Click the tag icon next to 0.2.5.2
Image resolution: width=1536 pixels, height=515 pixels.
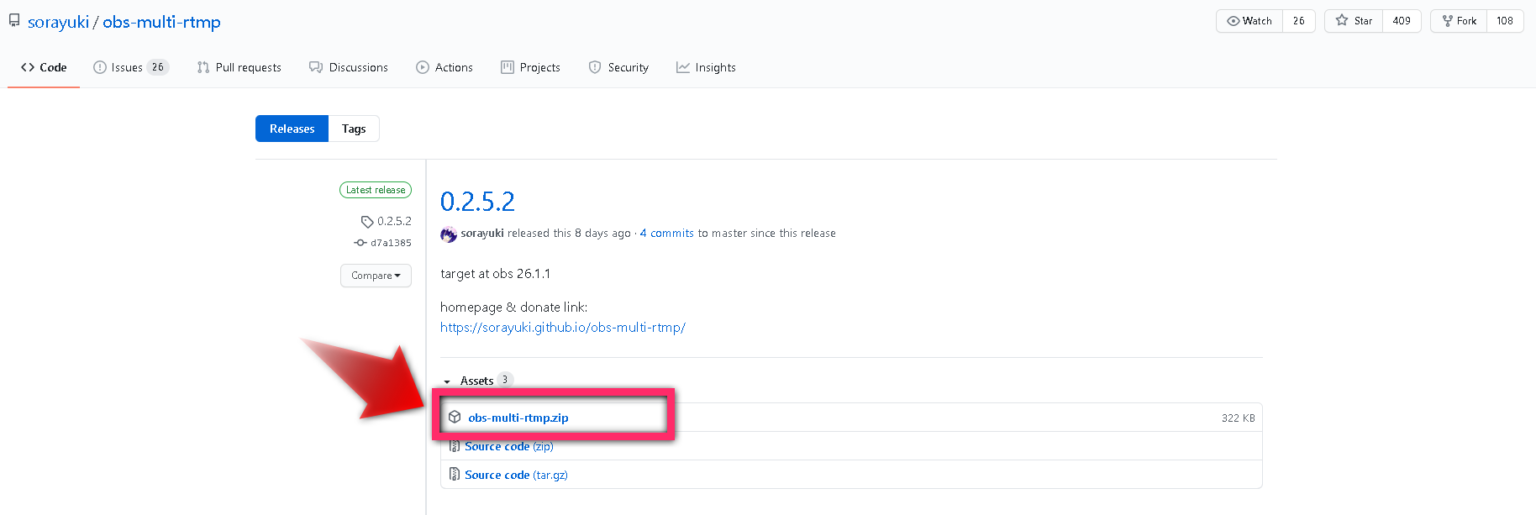click(x=367, y=221)
